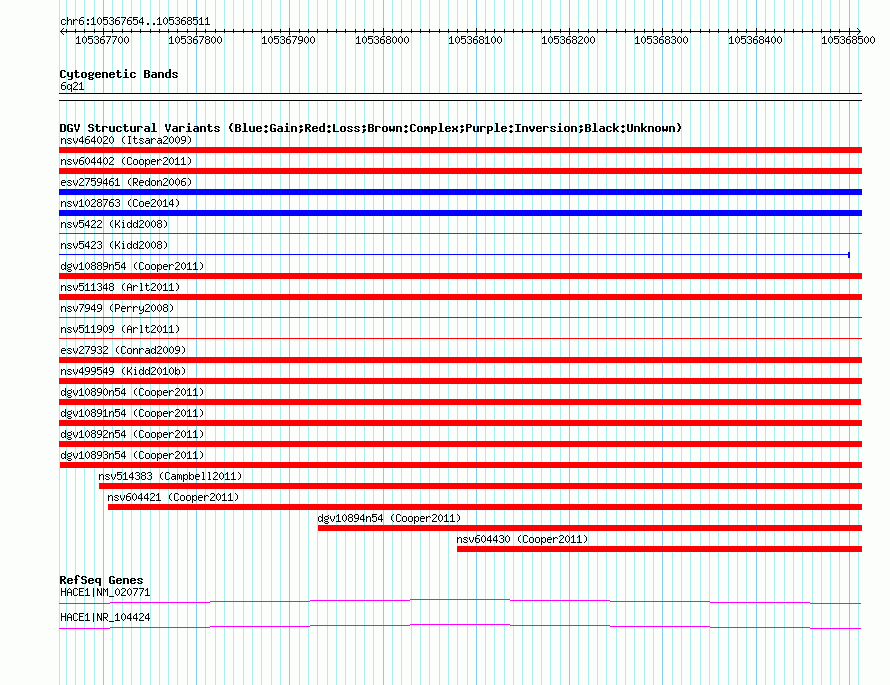Click the Cytogenetic Bands track title

[119, 74]
